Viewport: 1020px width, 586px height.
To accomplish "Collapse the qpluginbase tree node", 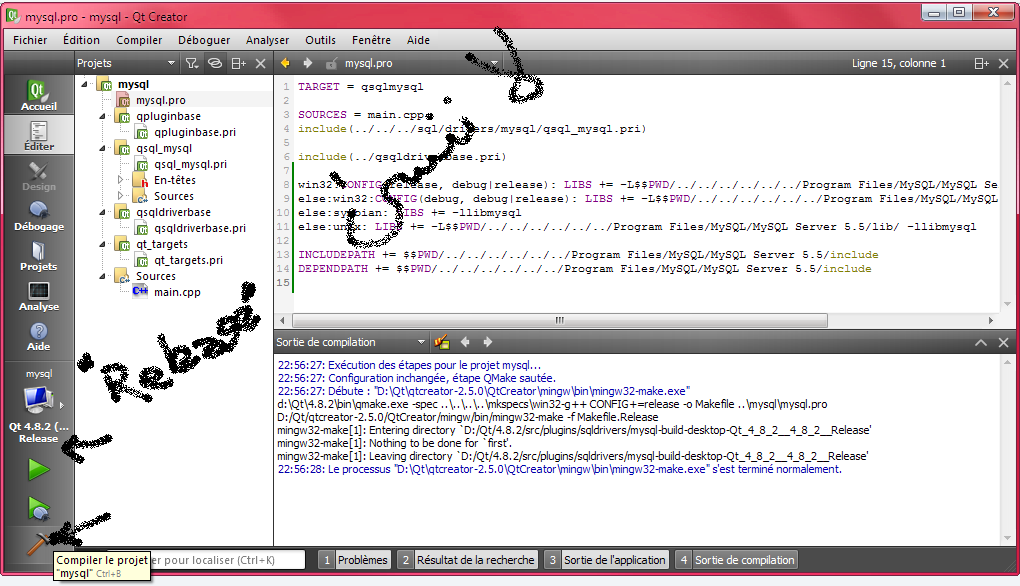I will pos(103,116).
